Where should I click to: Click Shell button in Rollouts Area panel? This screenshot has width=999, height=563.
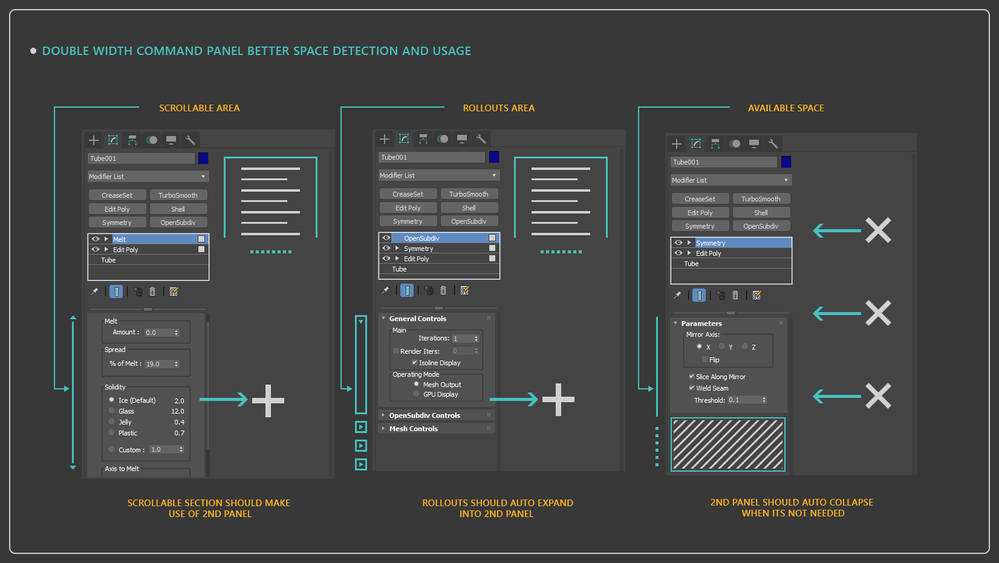pyautogui.click(x=469, y=208)
